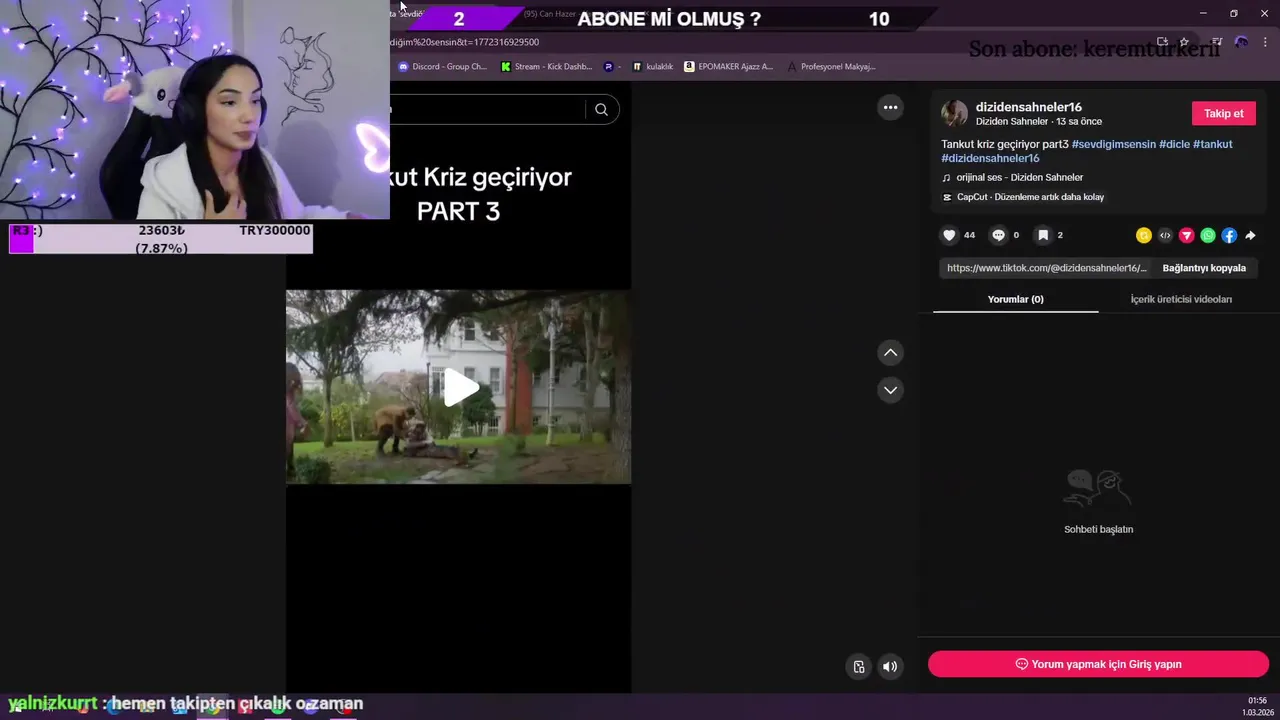Click the search magnifier icon
Viewport: 1280px width, 720px height.
[x=601, y=110]
